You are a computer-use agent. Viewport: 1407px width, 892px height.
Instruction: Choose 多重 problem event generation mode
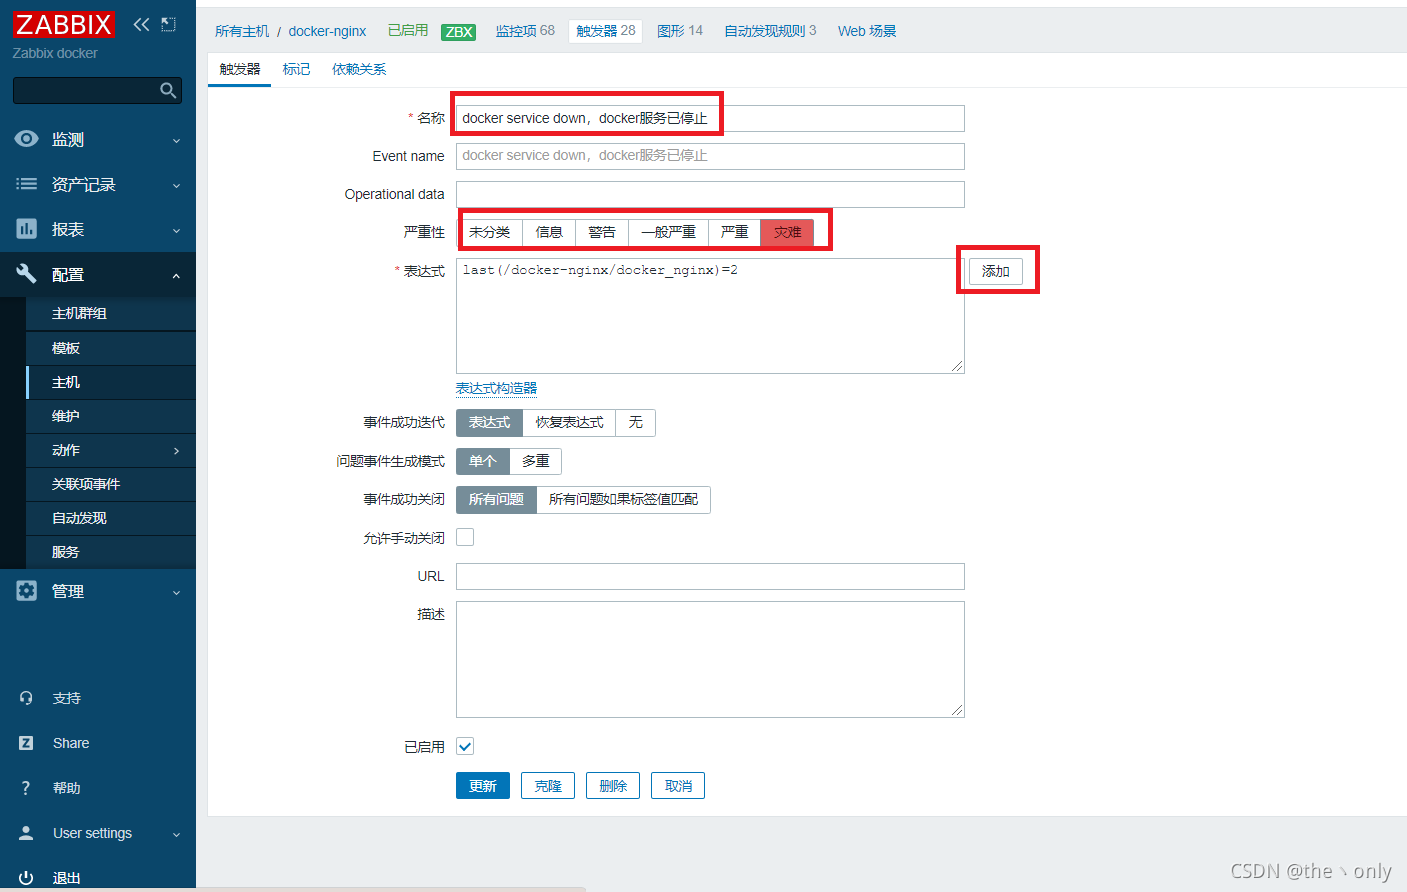pyautogui.click(x=536, y=461)
